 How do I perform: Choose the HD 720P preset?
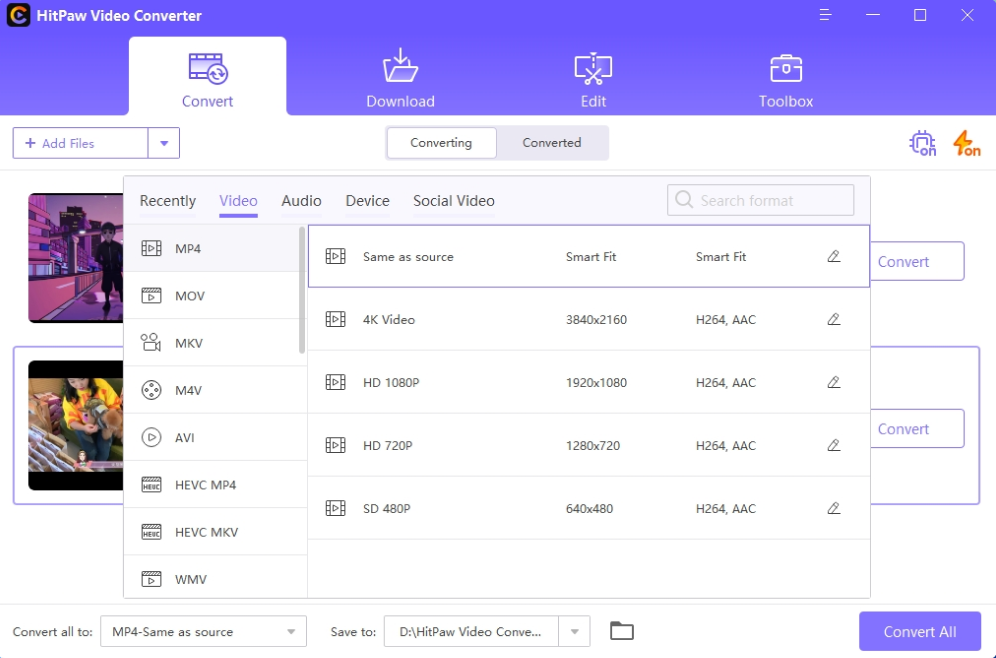tap(589, 445)
